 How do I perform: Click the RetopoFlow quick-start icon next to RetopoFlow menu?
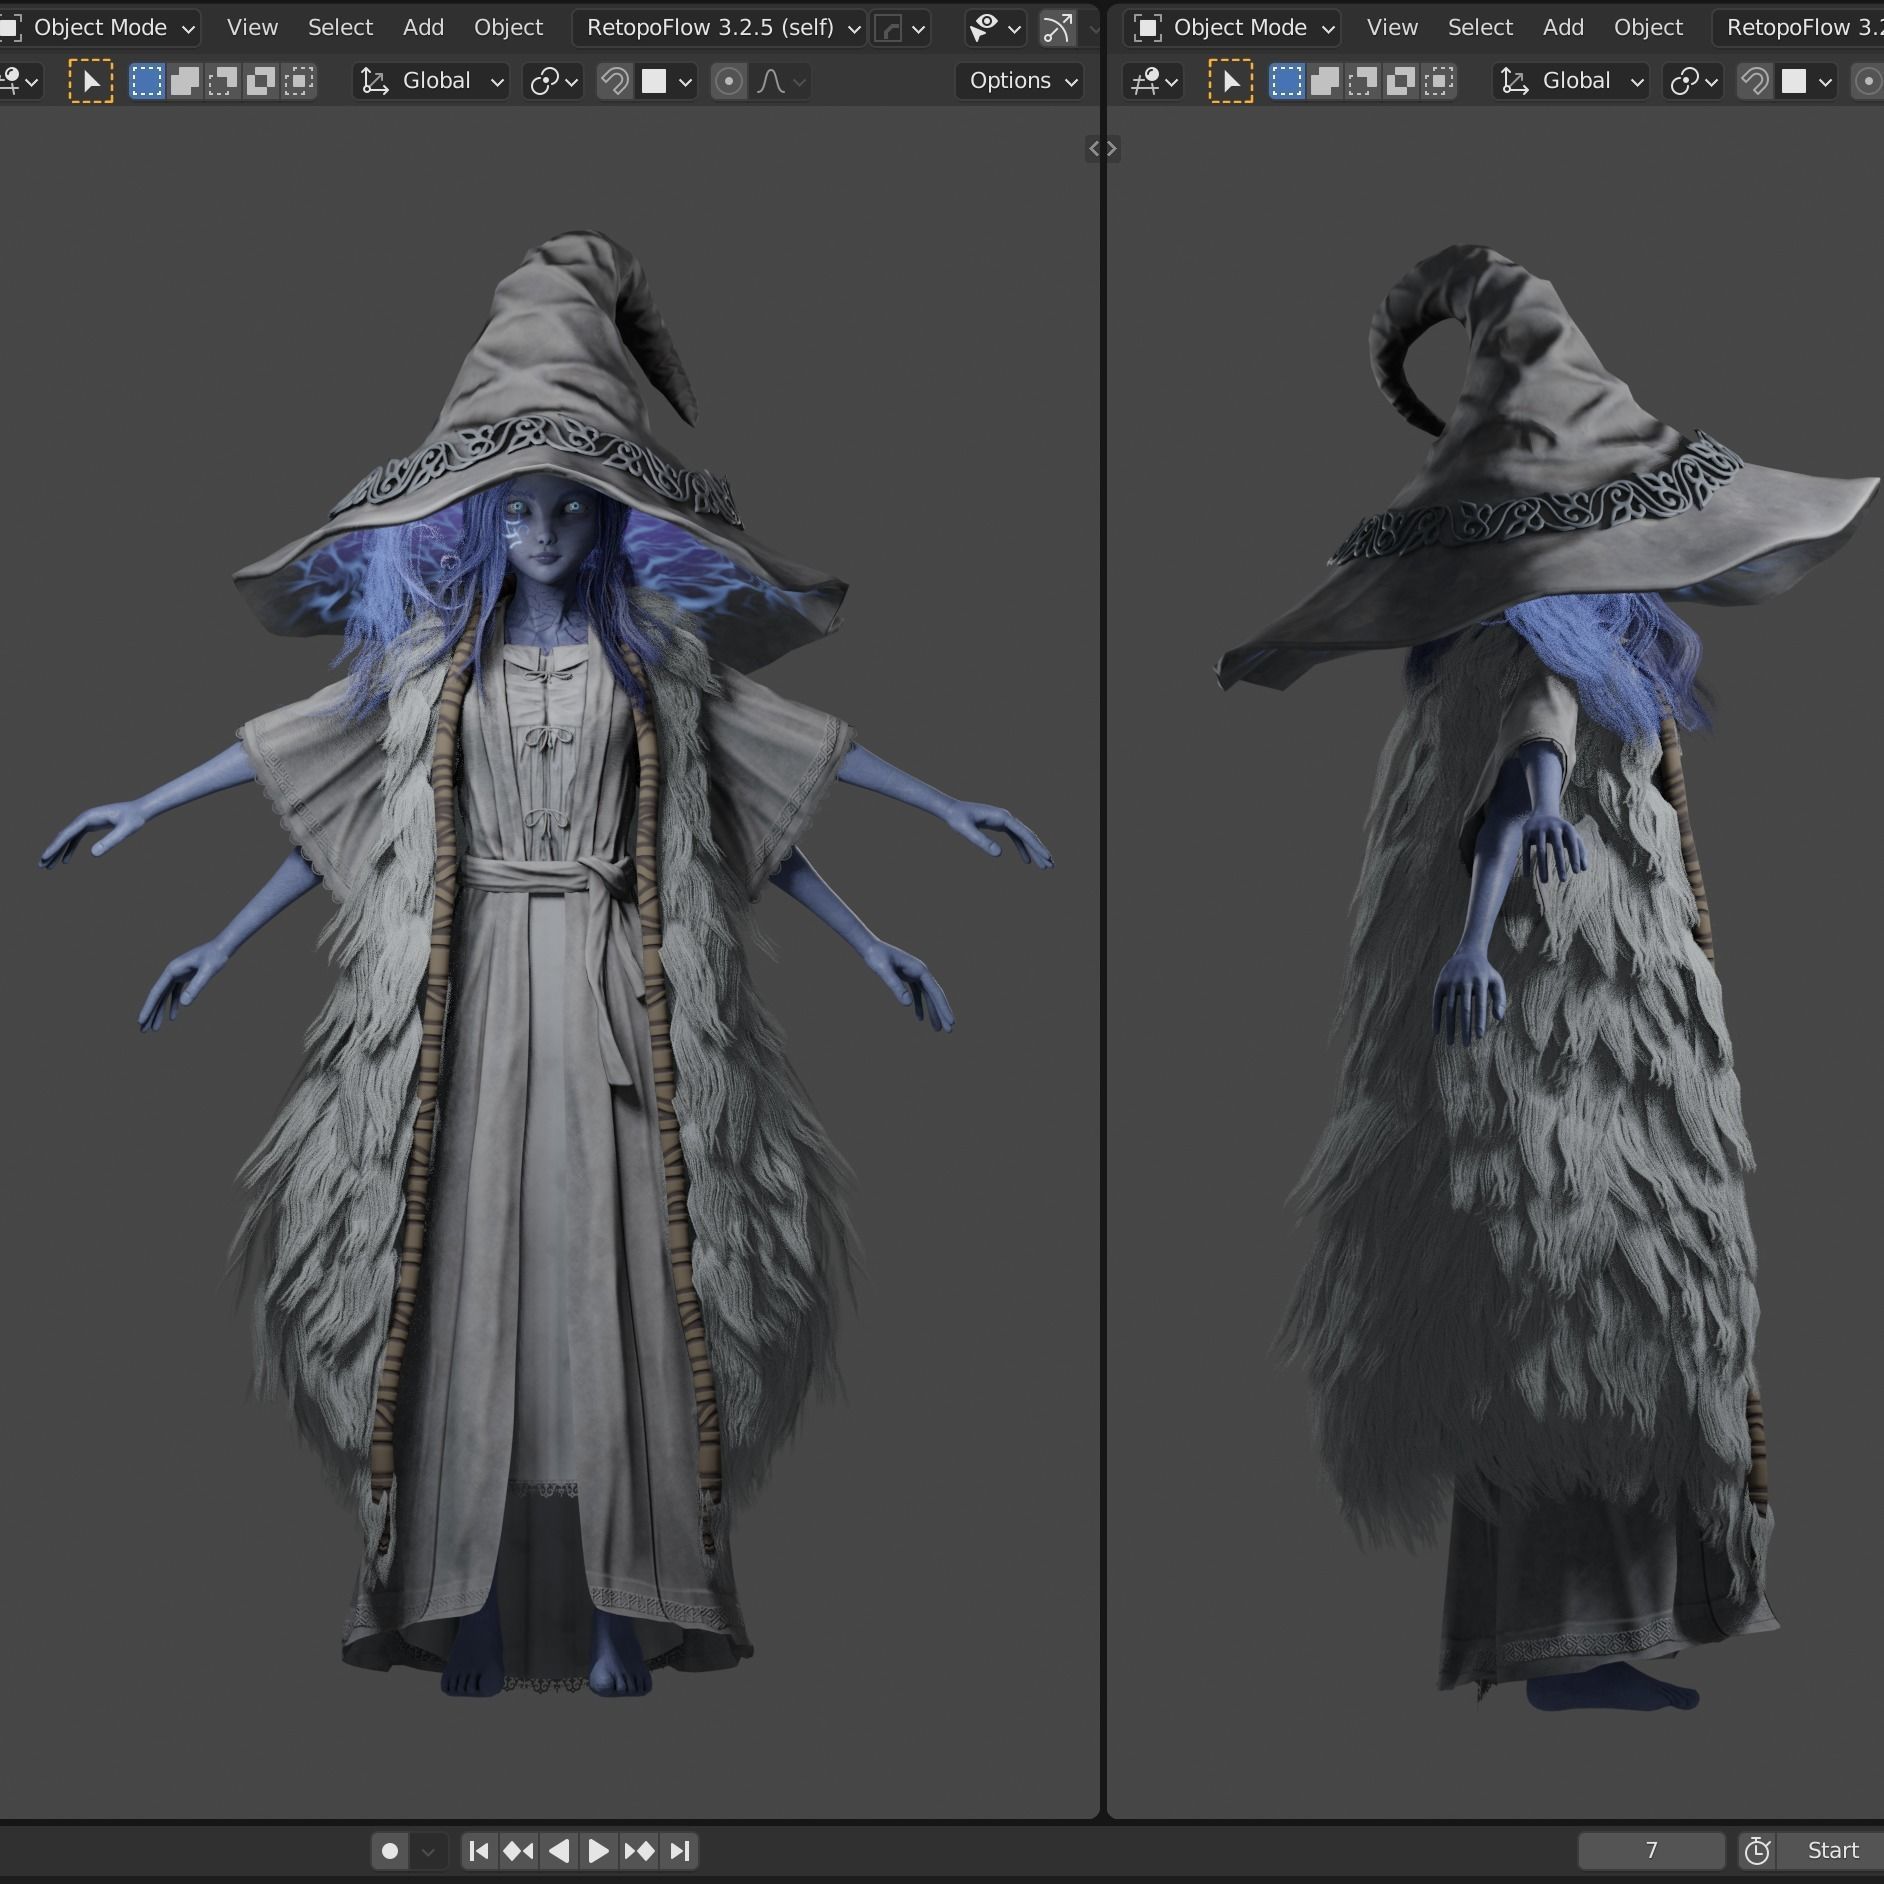[887, 28]
